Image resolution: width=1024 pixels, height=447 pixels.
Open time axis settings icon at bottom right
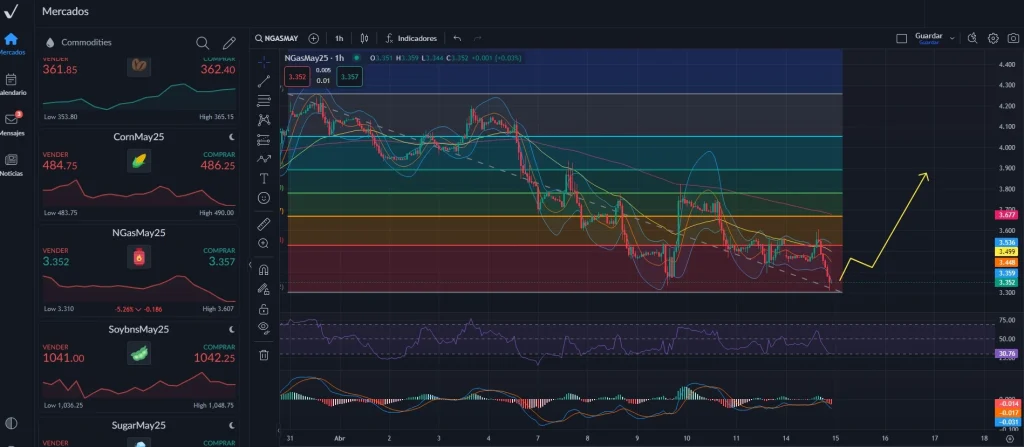[x=1010, y=439]
